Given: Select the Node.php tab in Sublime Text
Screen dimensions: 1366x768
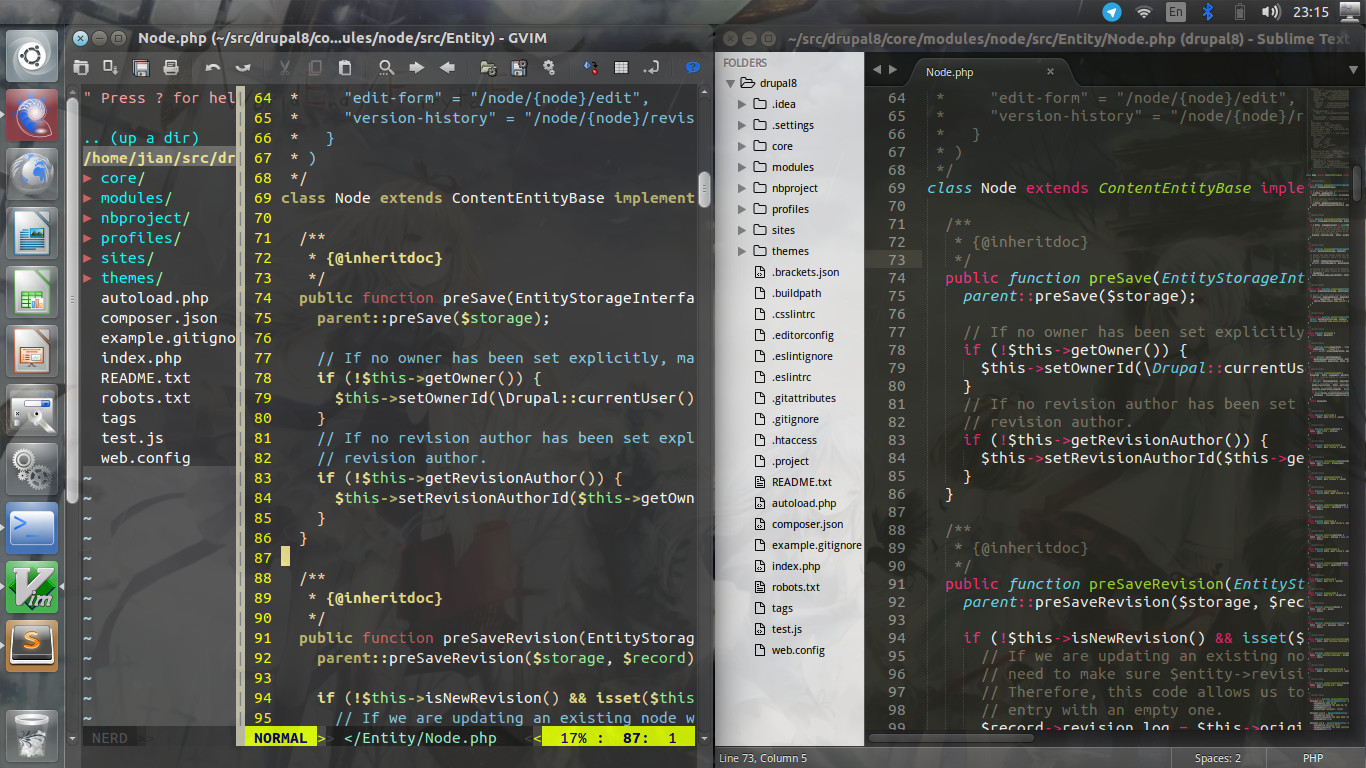Looking at the screenshot, I should pos(949,72).
